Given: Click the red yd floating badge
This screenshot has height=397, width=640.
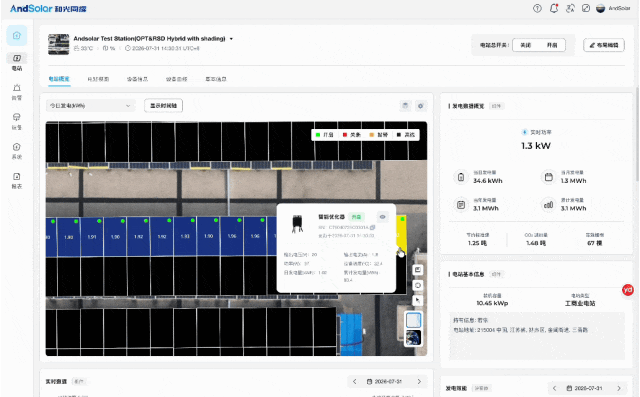Looking at the screenshot, I should pos(627,290).
